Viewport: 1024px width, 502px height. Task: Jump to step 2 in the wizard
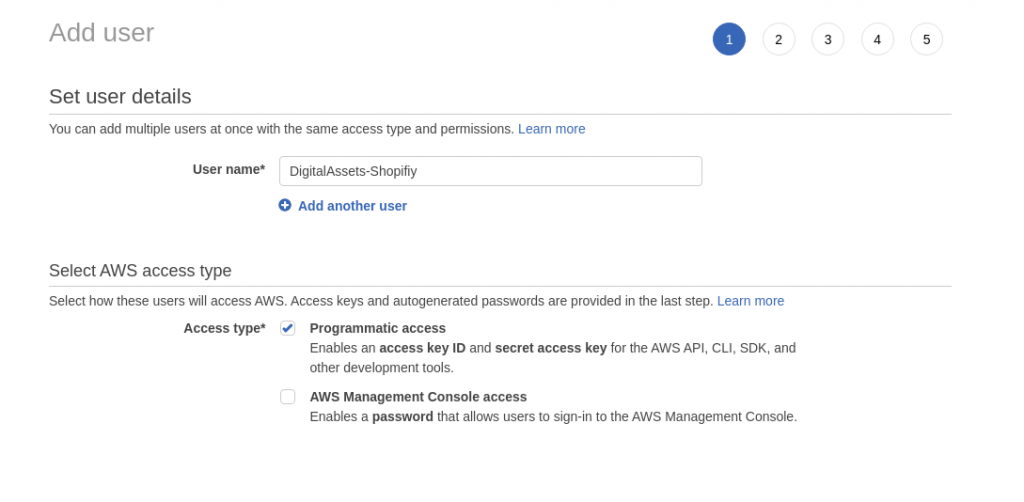(x=778, y=39)
